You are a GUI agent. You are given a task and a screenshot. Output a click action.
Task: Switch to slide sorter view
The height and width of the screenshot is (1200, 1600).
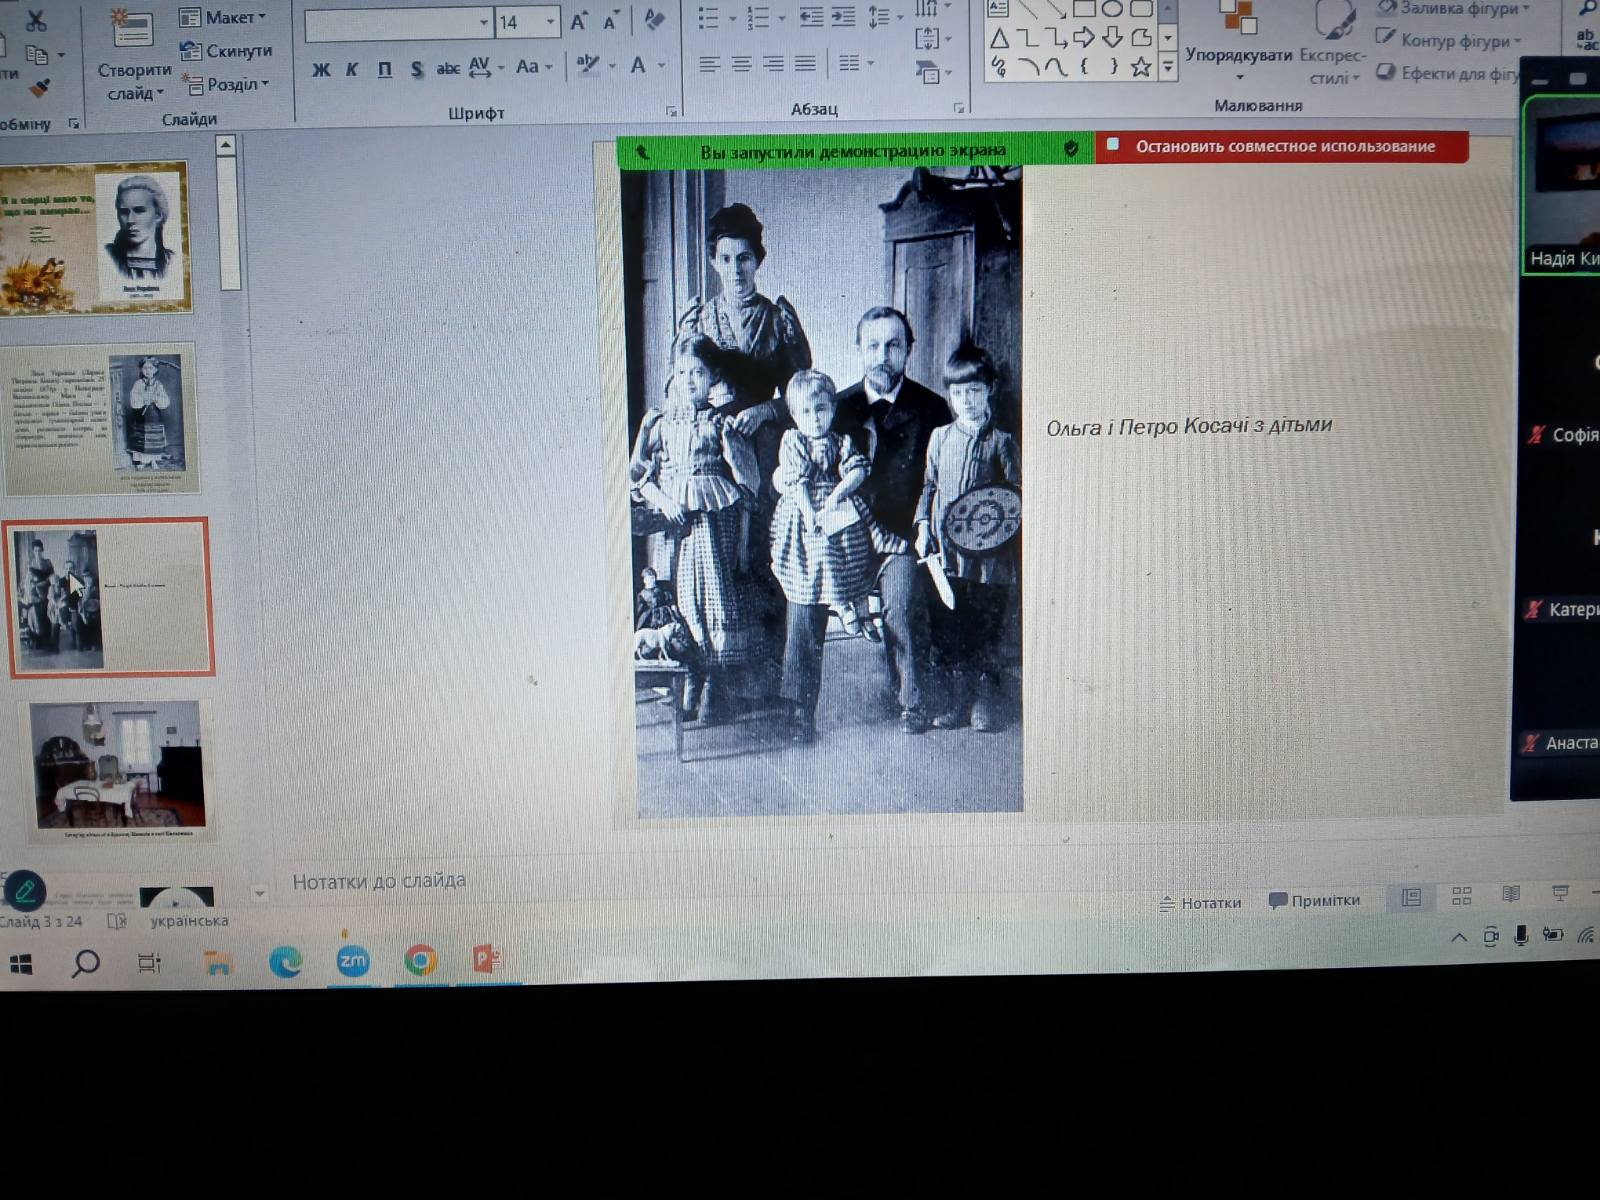[1461, 896]
